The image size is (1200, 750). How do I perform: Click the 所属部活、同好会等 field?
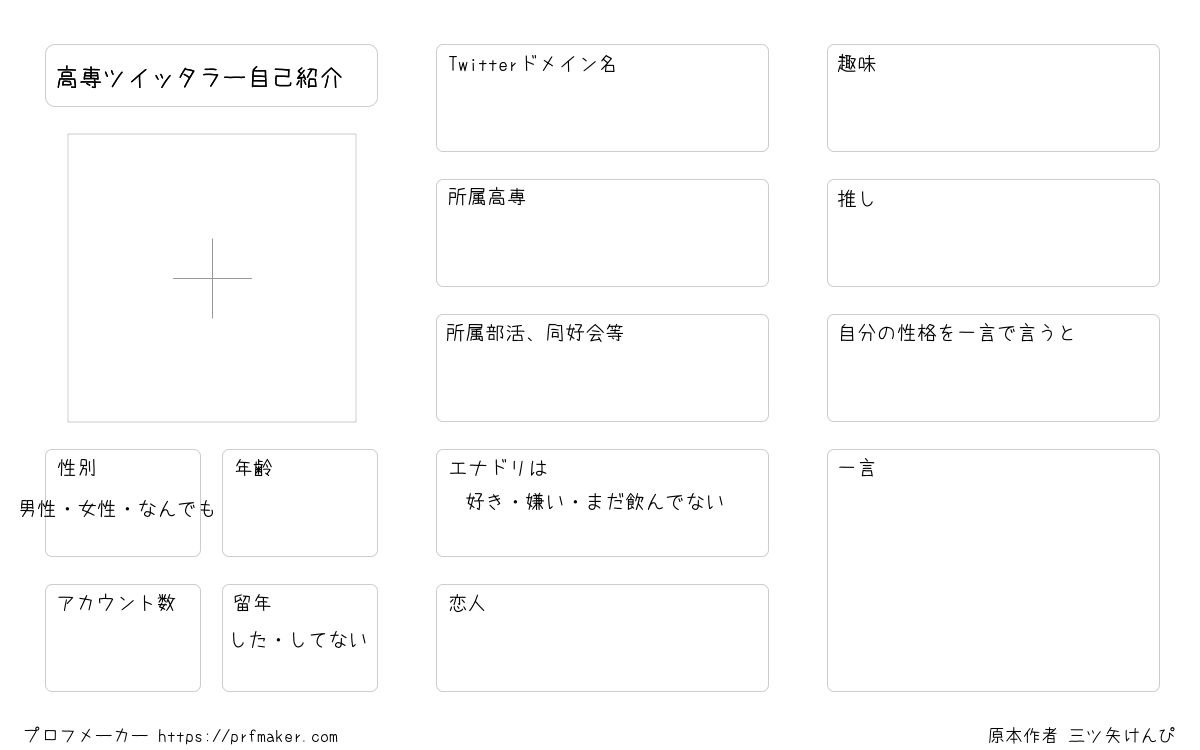click(x=602, y=368)
